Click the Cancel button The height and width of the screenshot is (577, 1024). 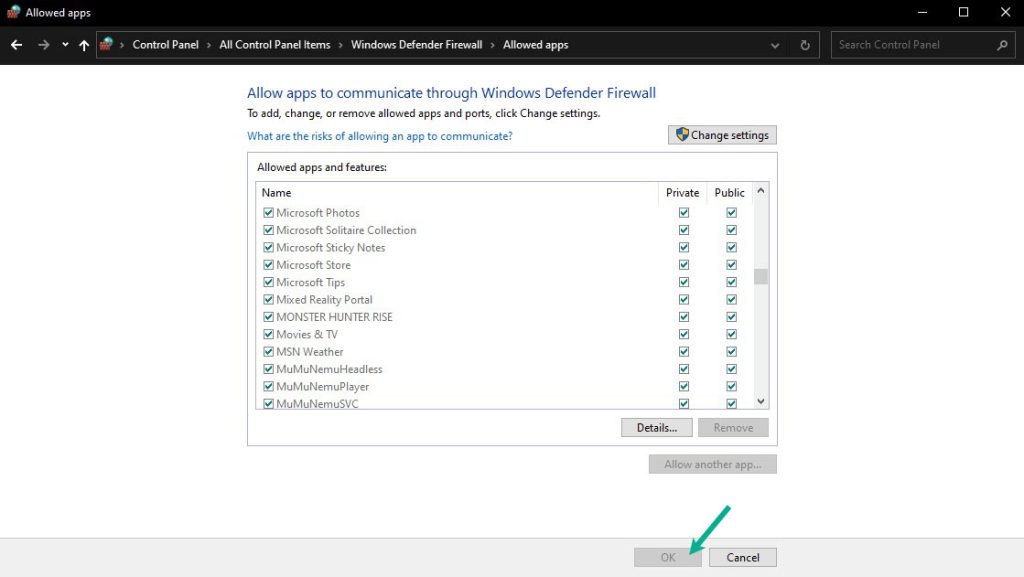743,557
